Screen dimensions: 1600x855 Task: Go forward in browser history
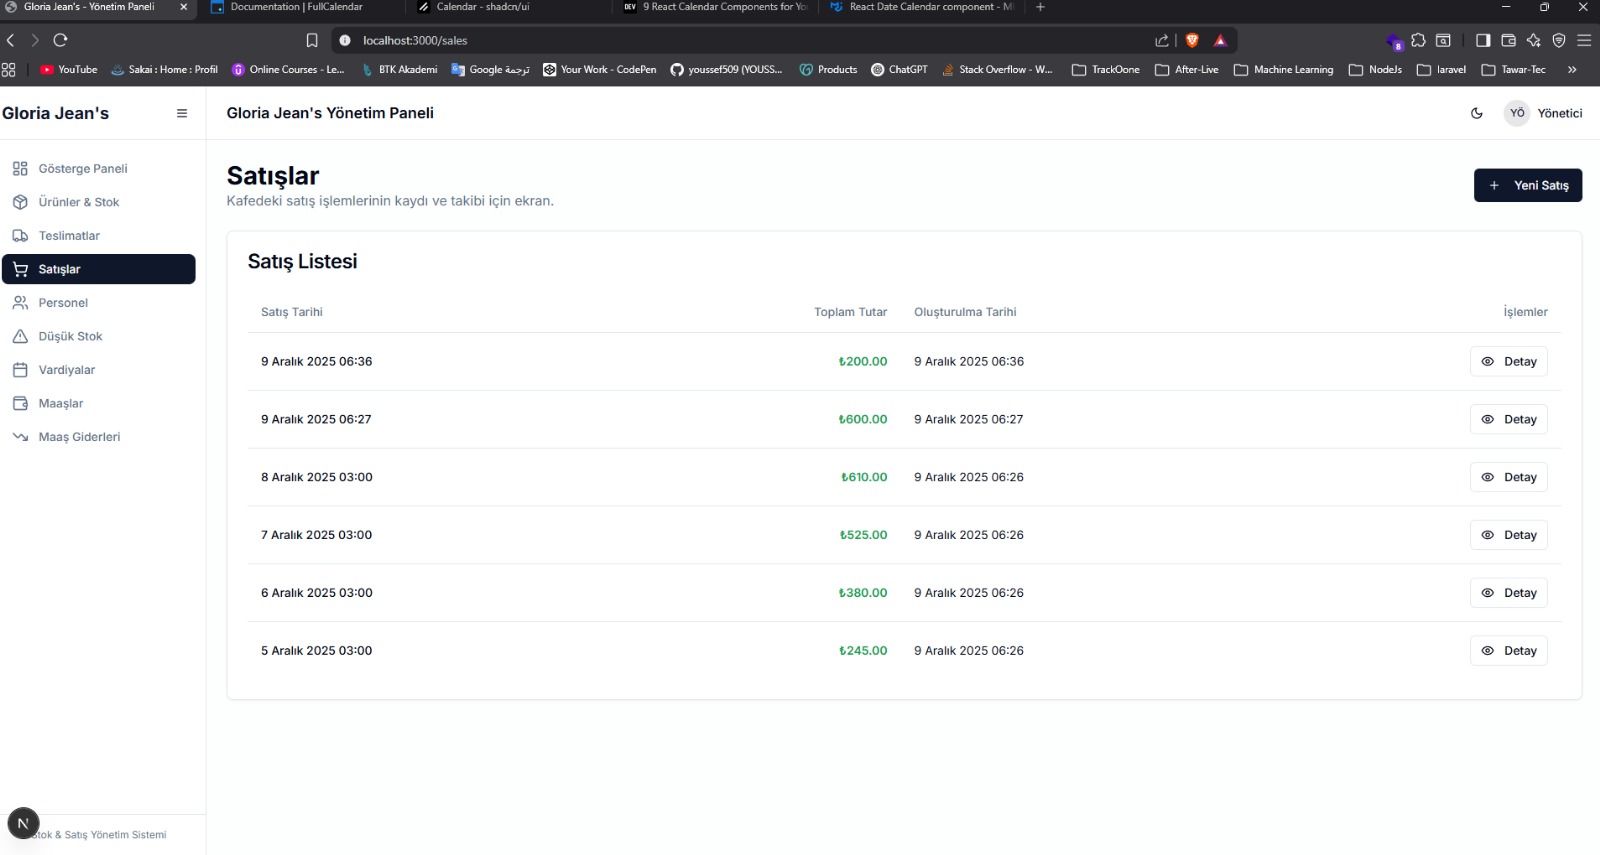(35, 40)
